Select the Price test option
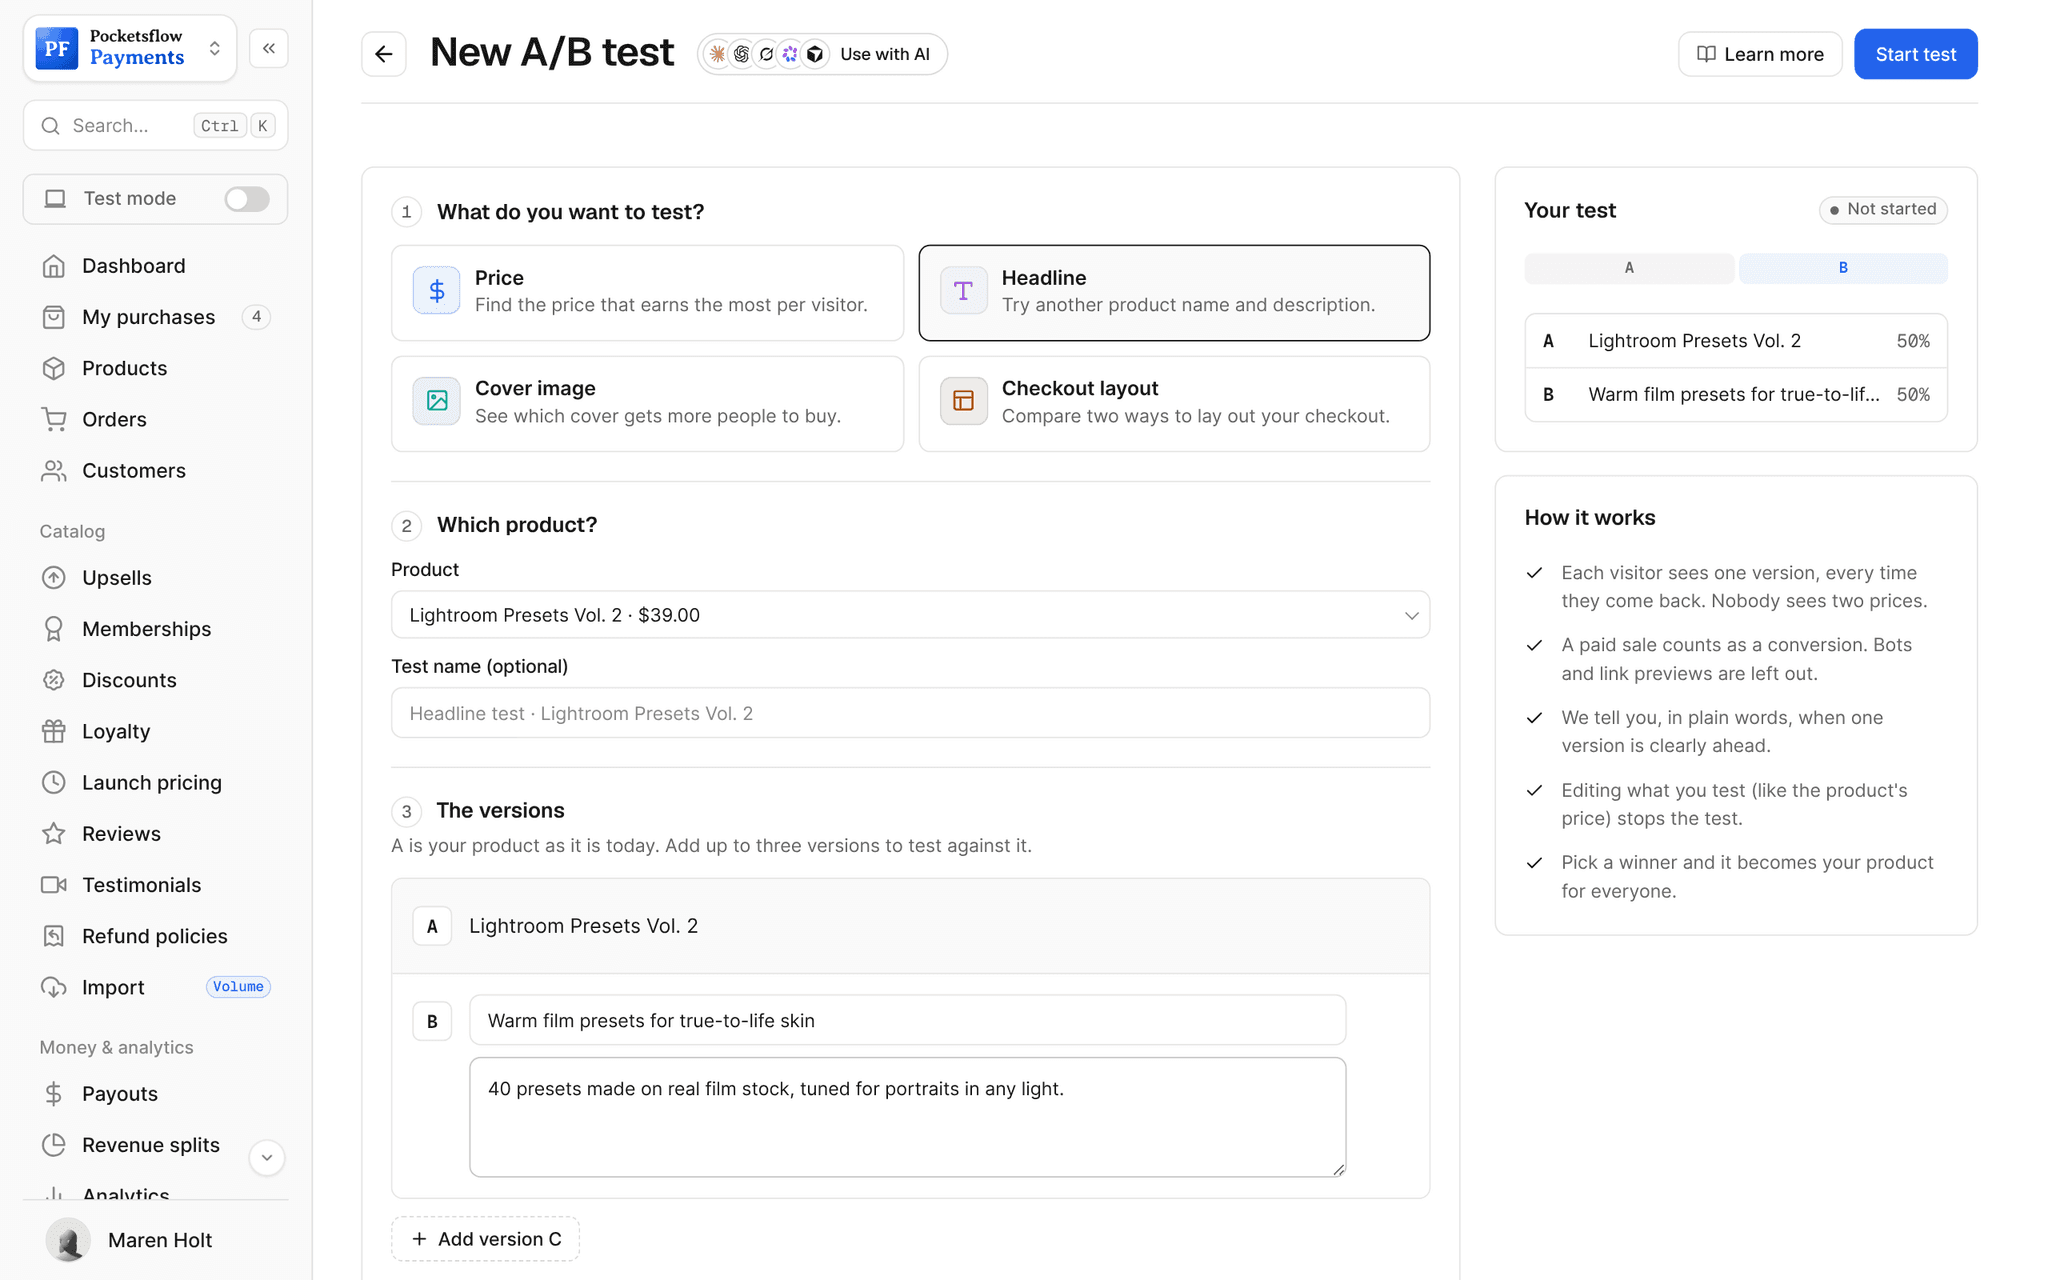Screen dimensions: 2048x1280 (x=647, y=292)
